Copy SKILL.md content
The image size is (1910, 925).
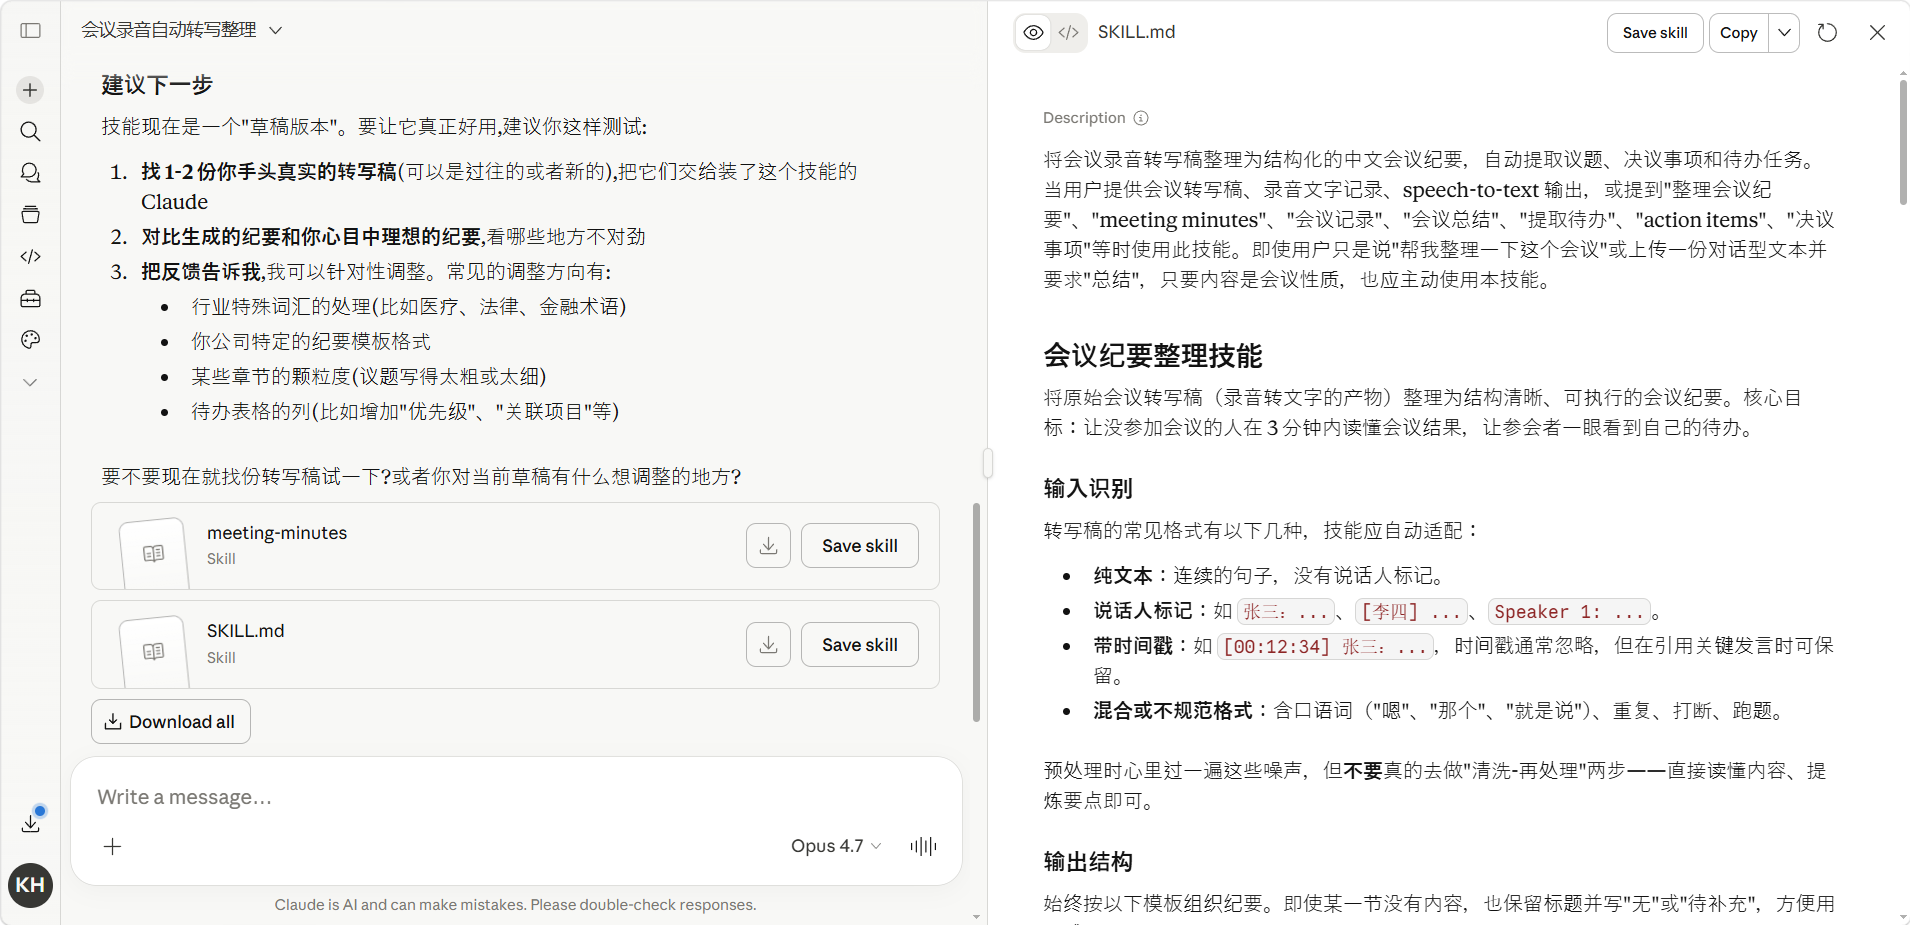(1739, 33)
